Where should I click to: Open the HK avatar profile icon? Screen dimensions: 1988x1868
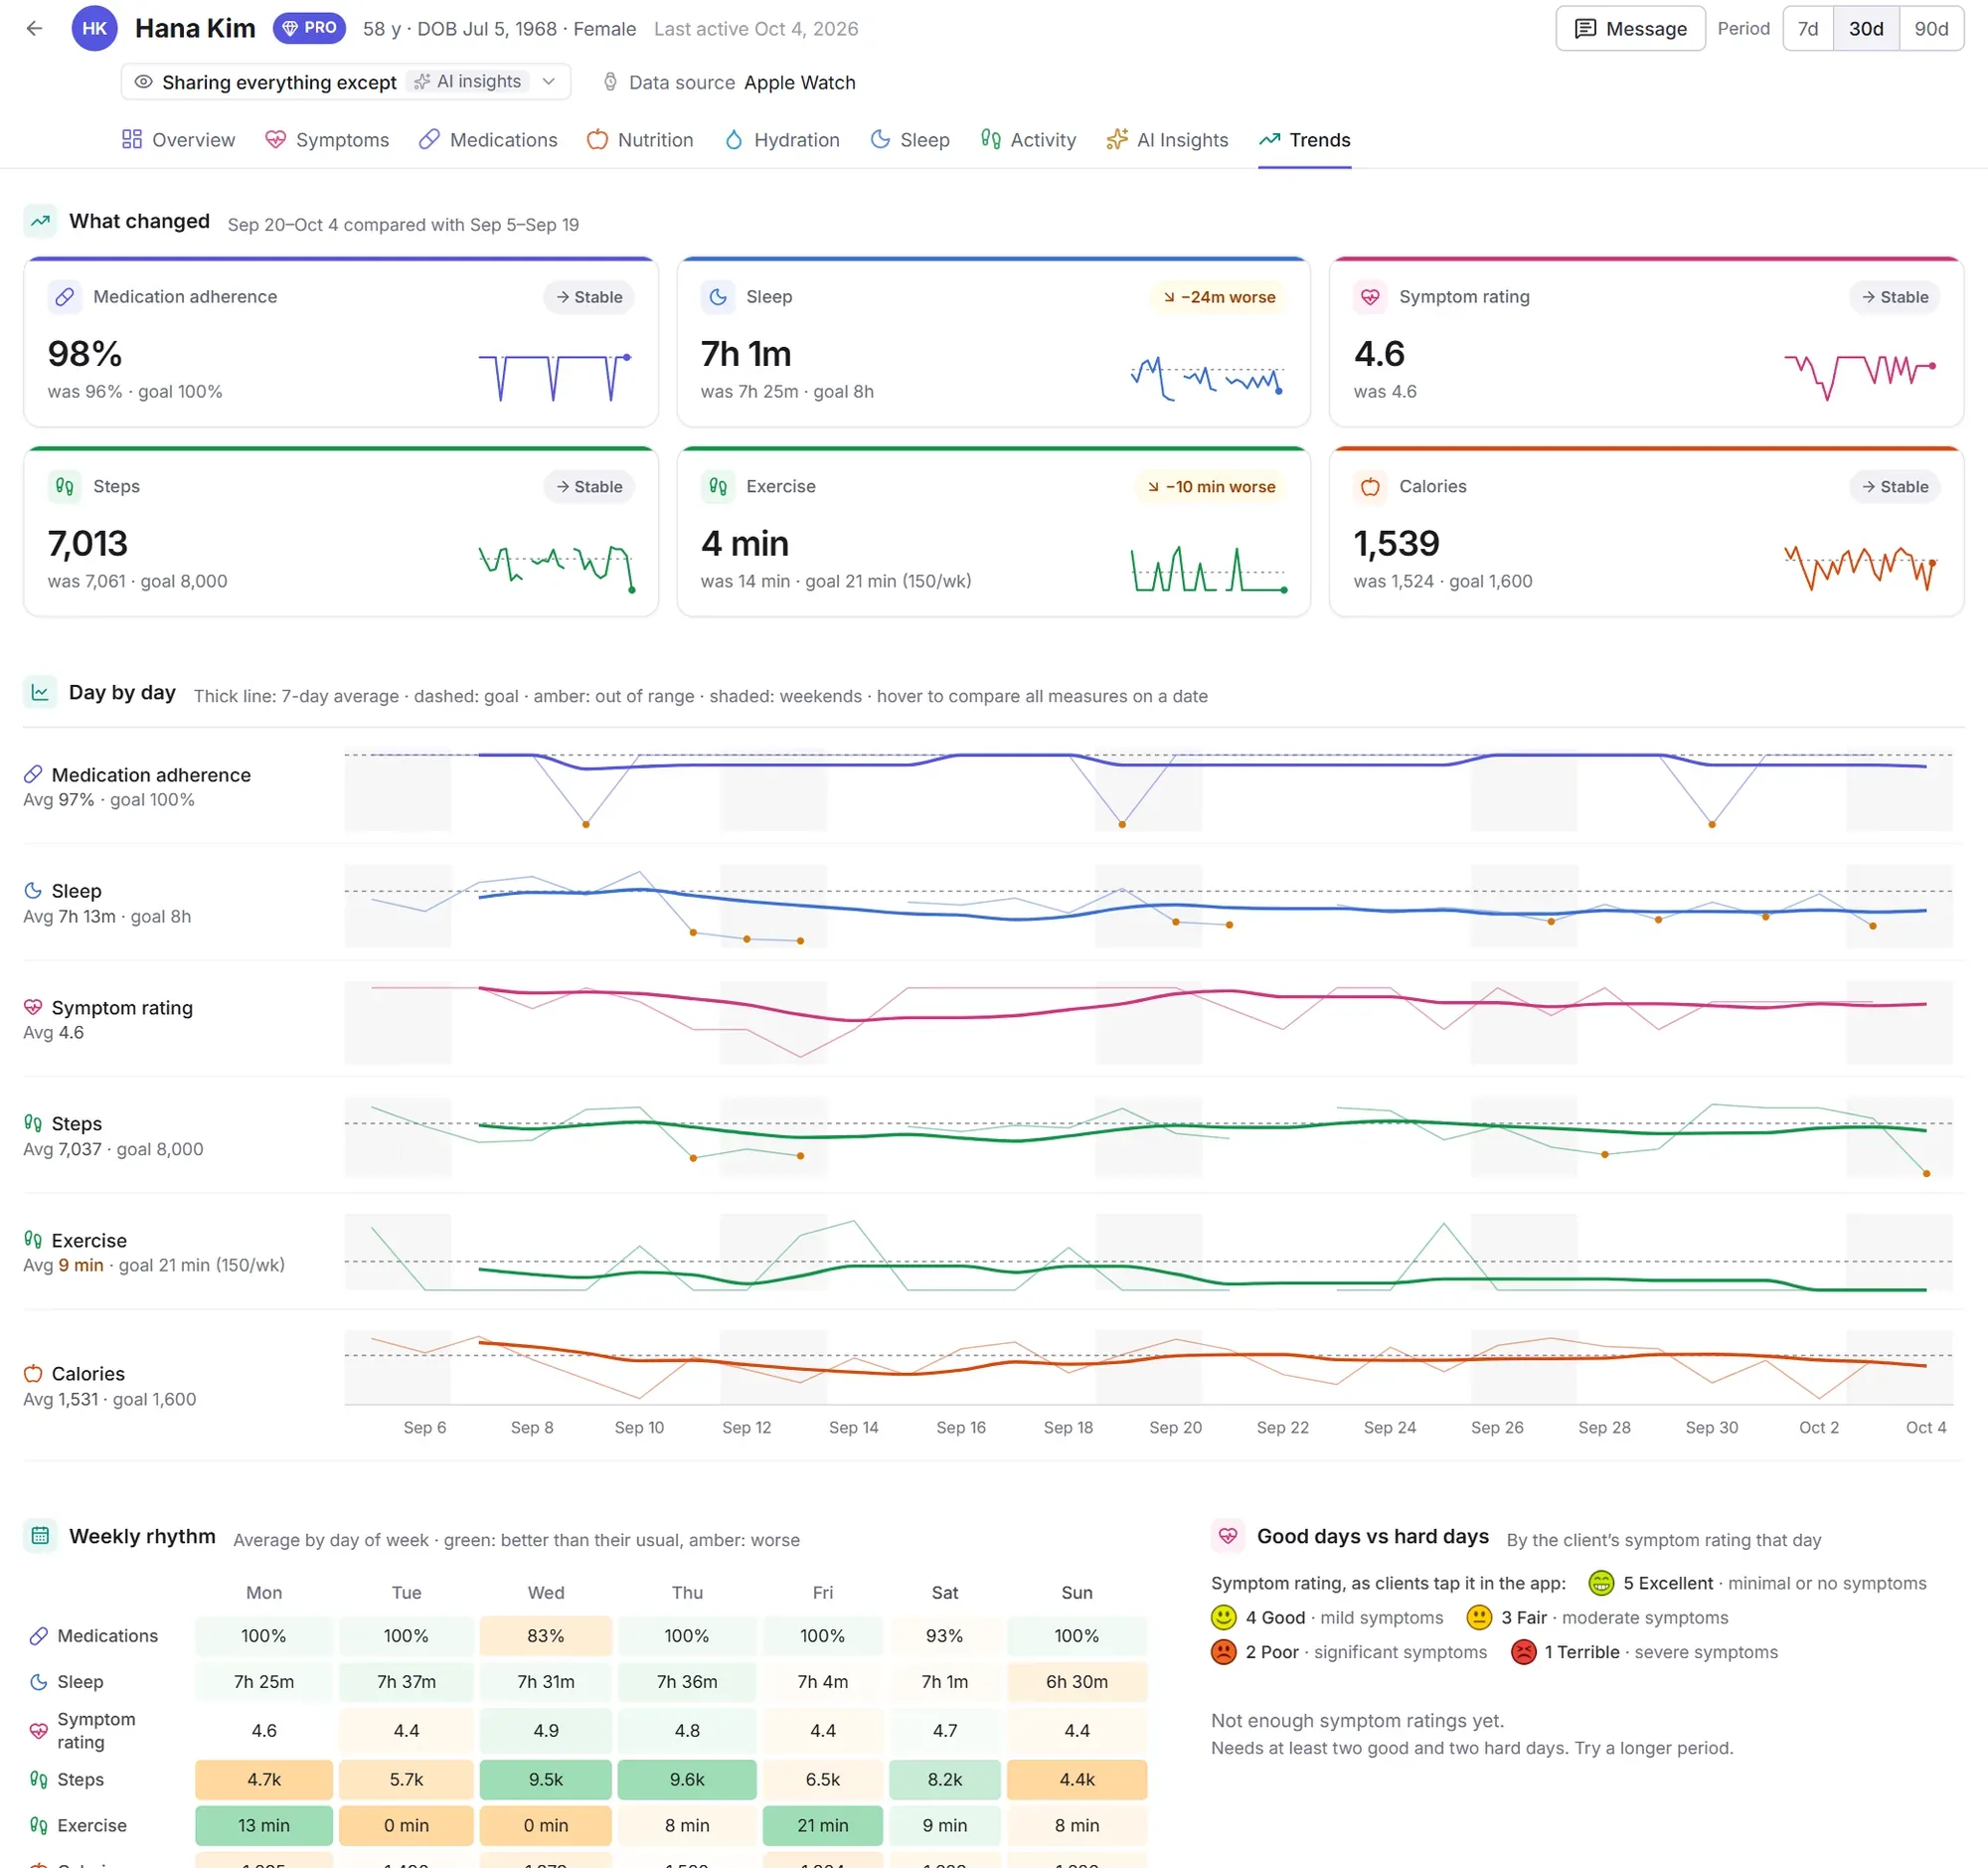pyautogui.click(x=94, y=28)
